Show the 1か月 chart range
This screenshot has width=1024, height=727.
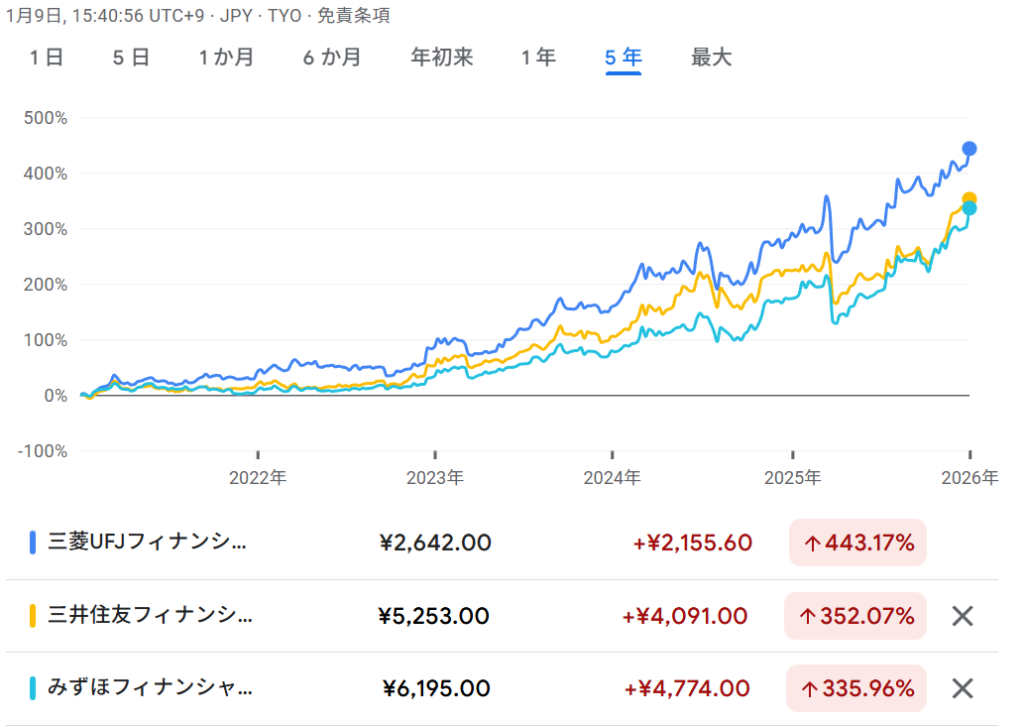(226, 58)
